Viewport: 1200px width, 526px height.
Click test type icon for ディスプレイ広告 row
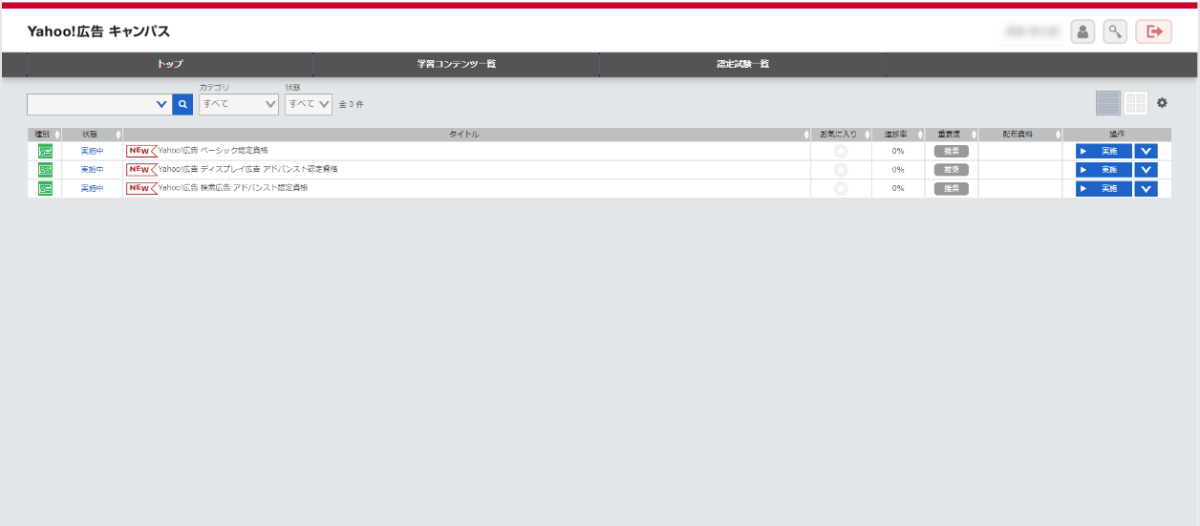(45, 170)
